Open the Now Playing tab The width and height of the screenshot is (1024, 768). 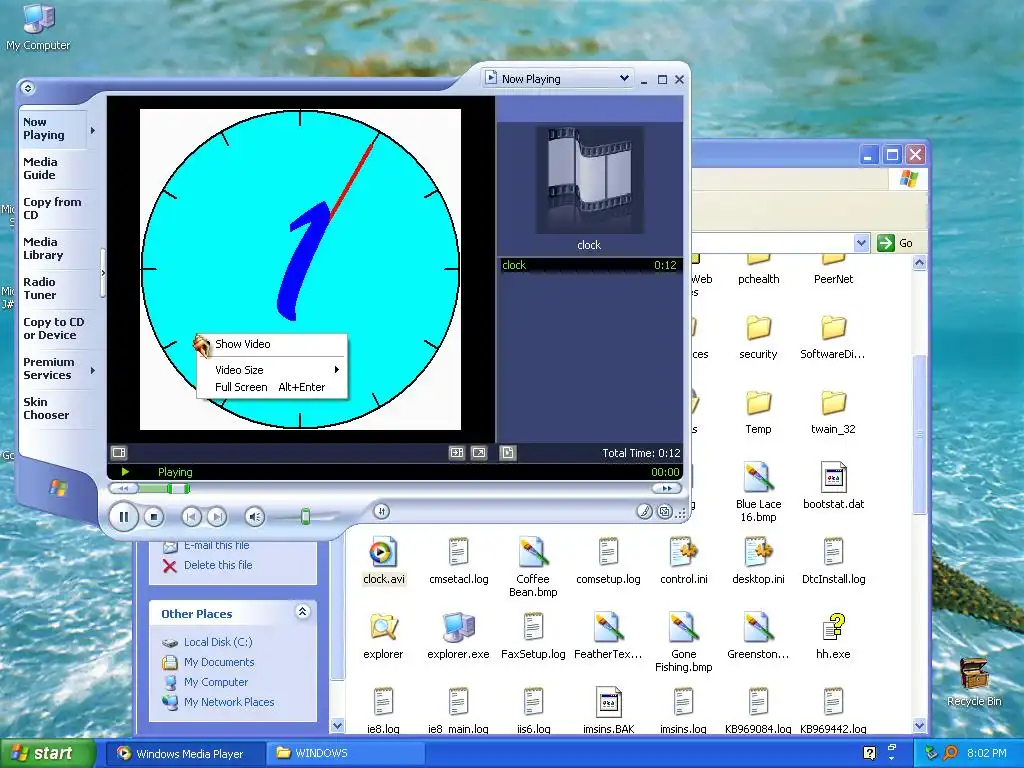click(x=44, y=129)
